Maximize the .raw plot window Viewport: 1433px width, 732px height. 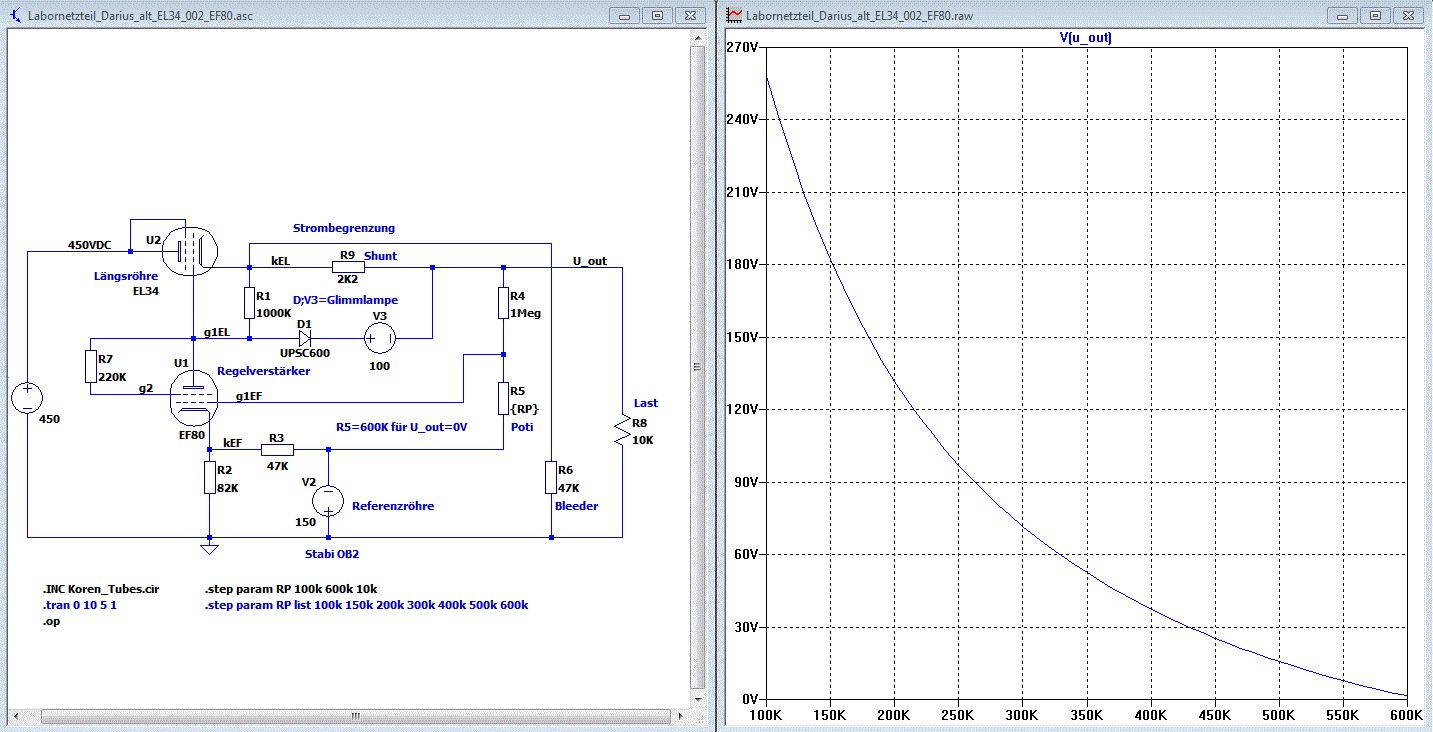tap(1375, 16)
